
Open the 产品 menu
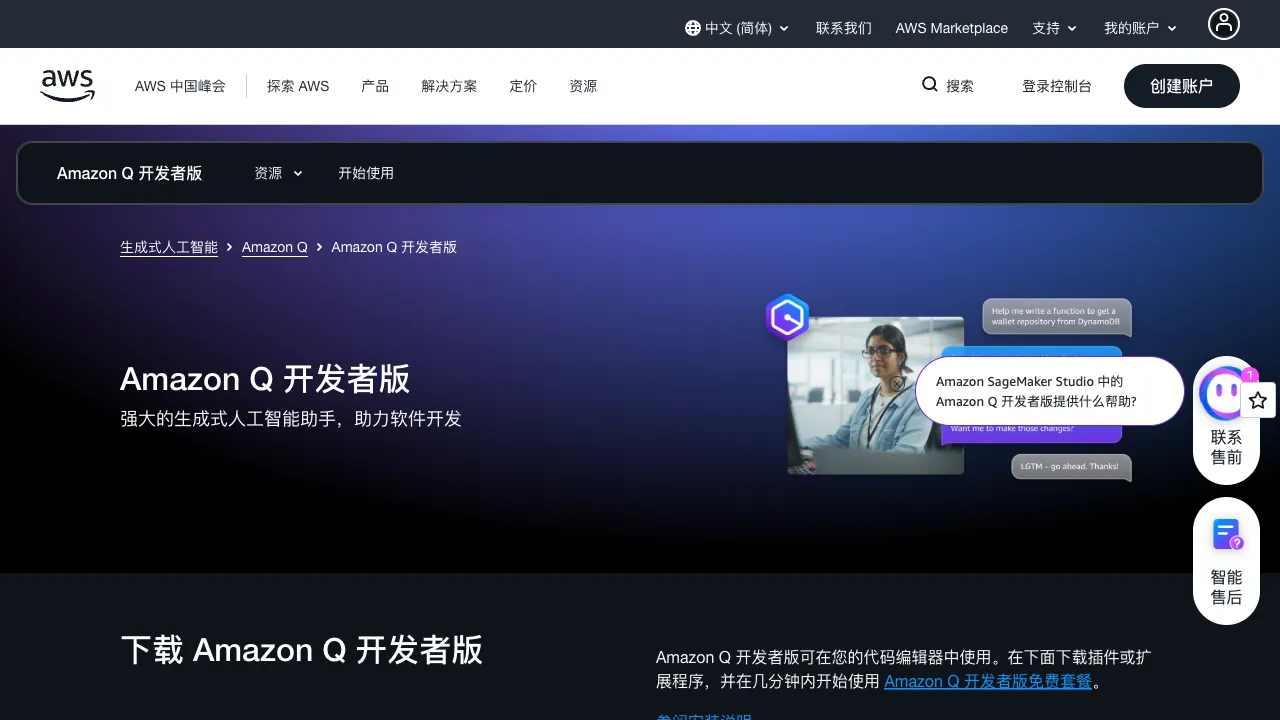tap(375, 86)
